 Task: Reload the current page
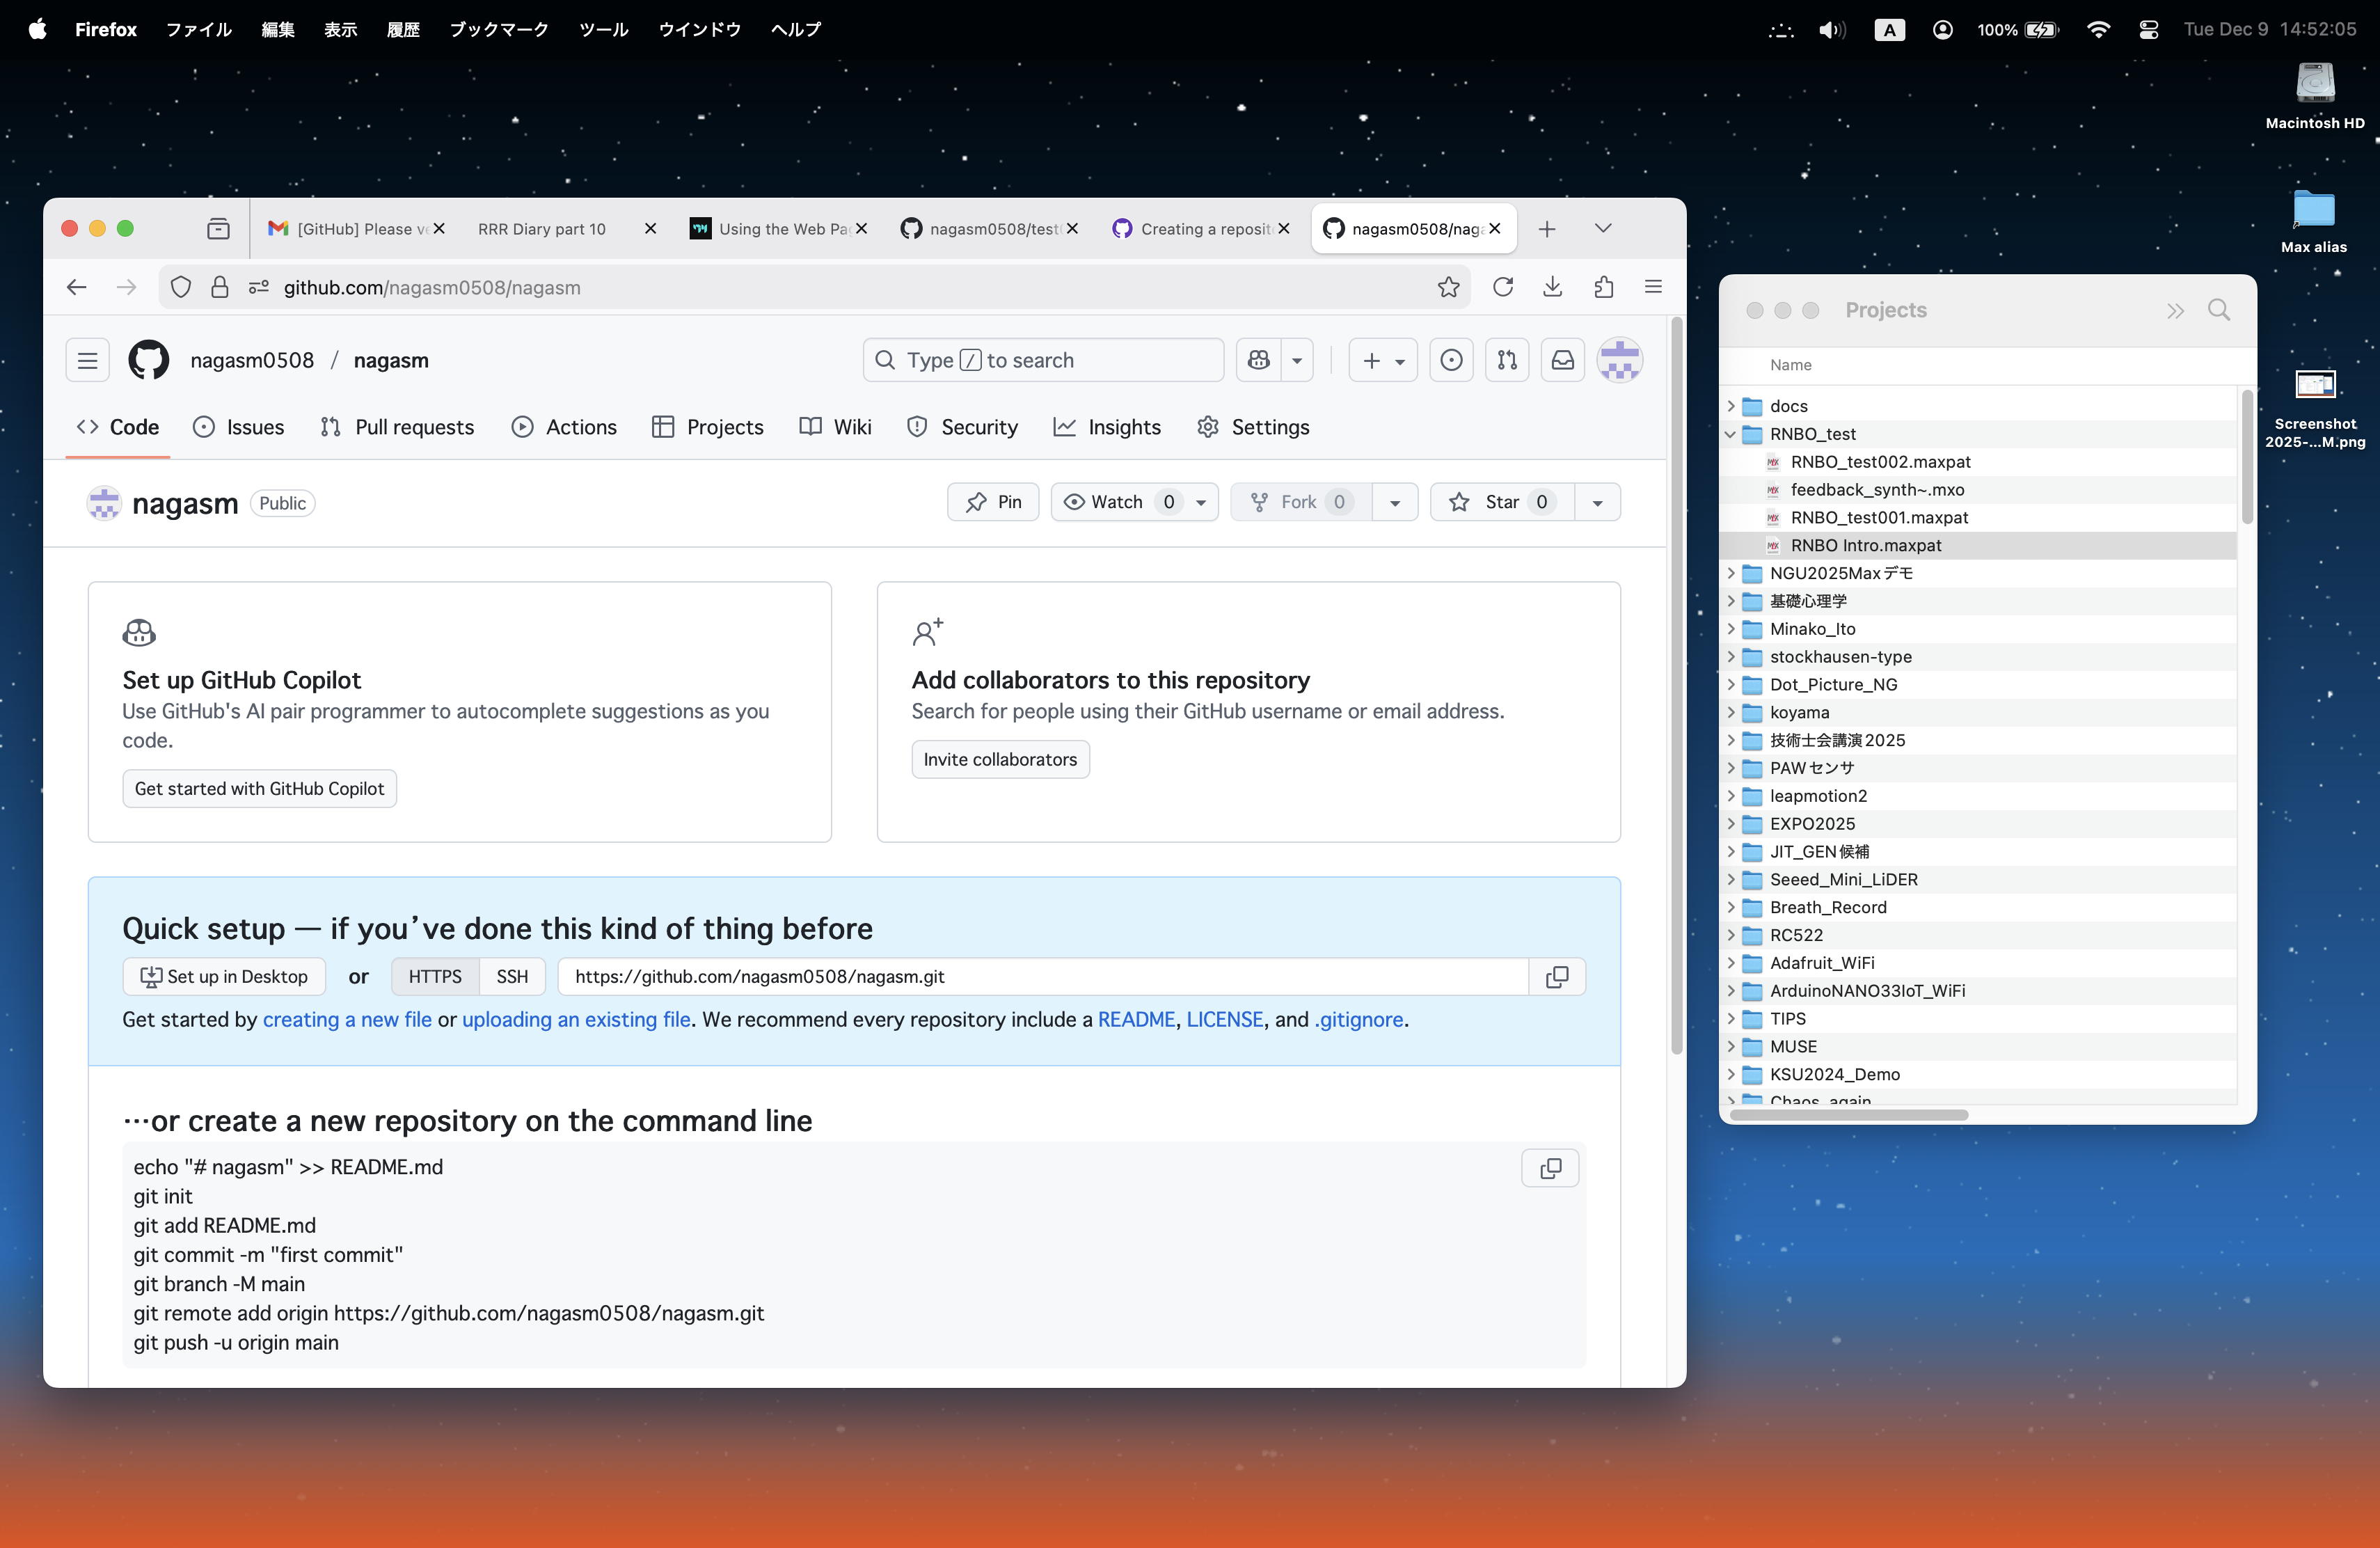[1502, 288]
